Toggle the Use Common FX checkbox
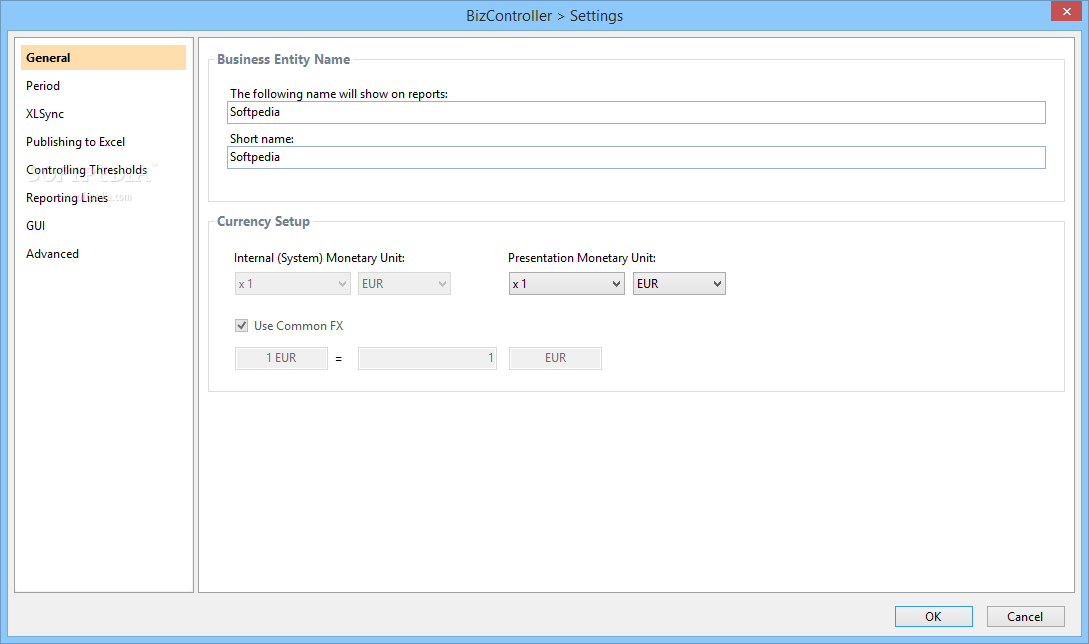This screenshot has width=1089, height=644. (x=242, y=325)
